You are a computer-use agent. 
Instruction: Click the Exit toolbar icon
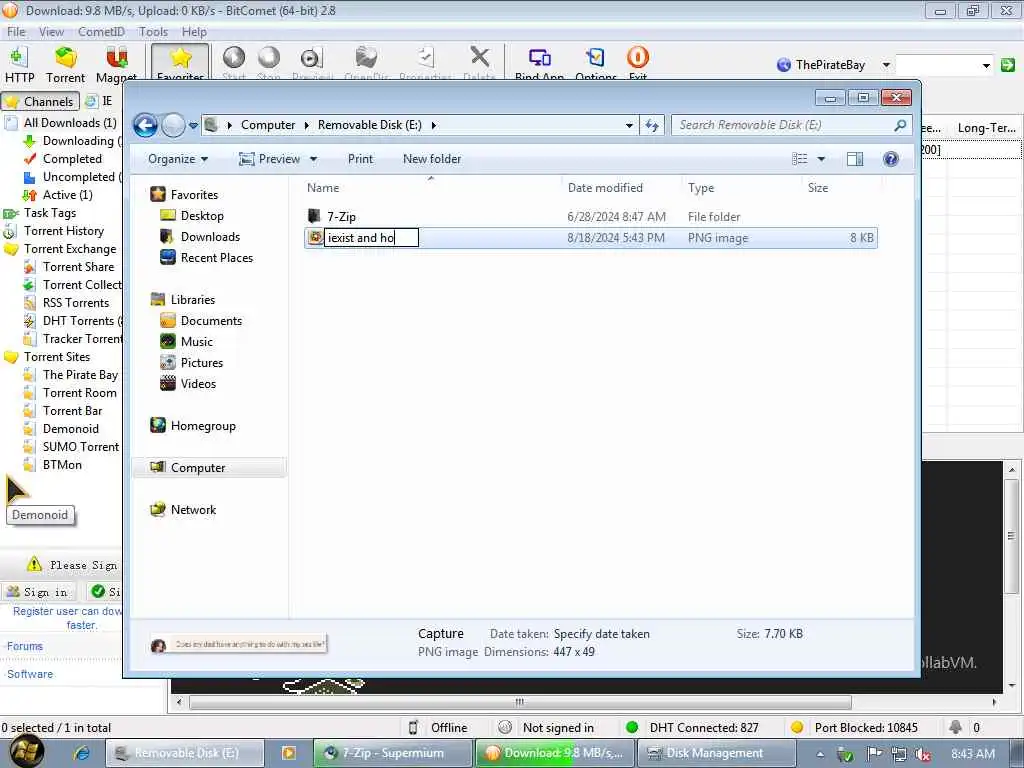click(637, 58)
